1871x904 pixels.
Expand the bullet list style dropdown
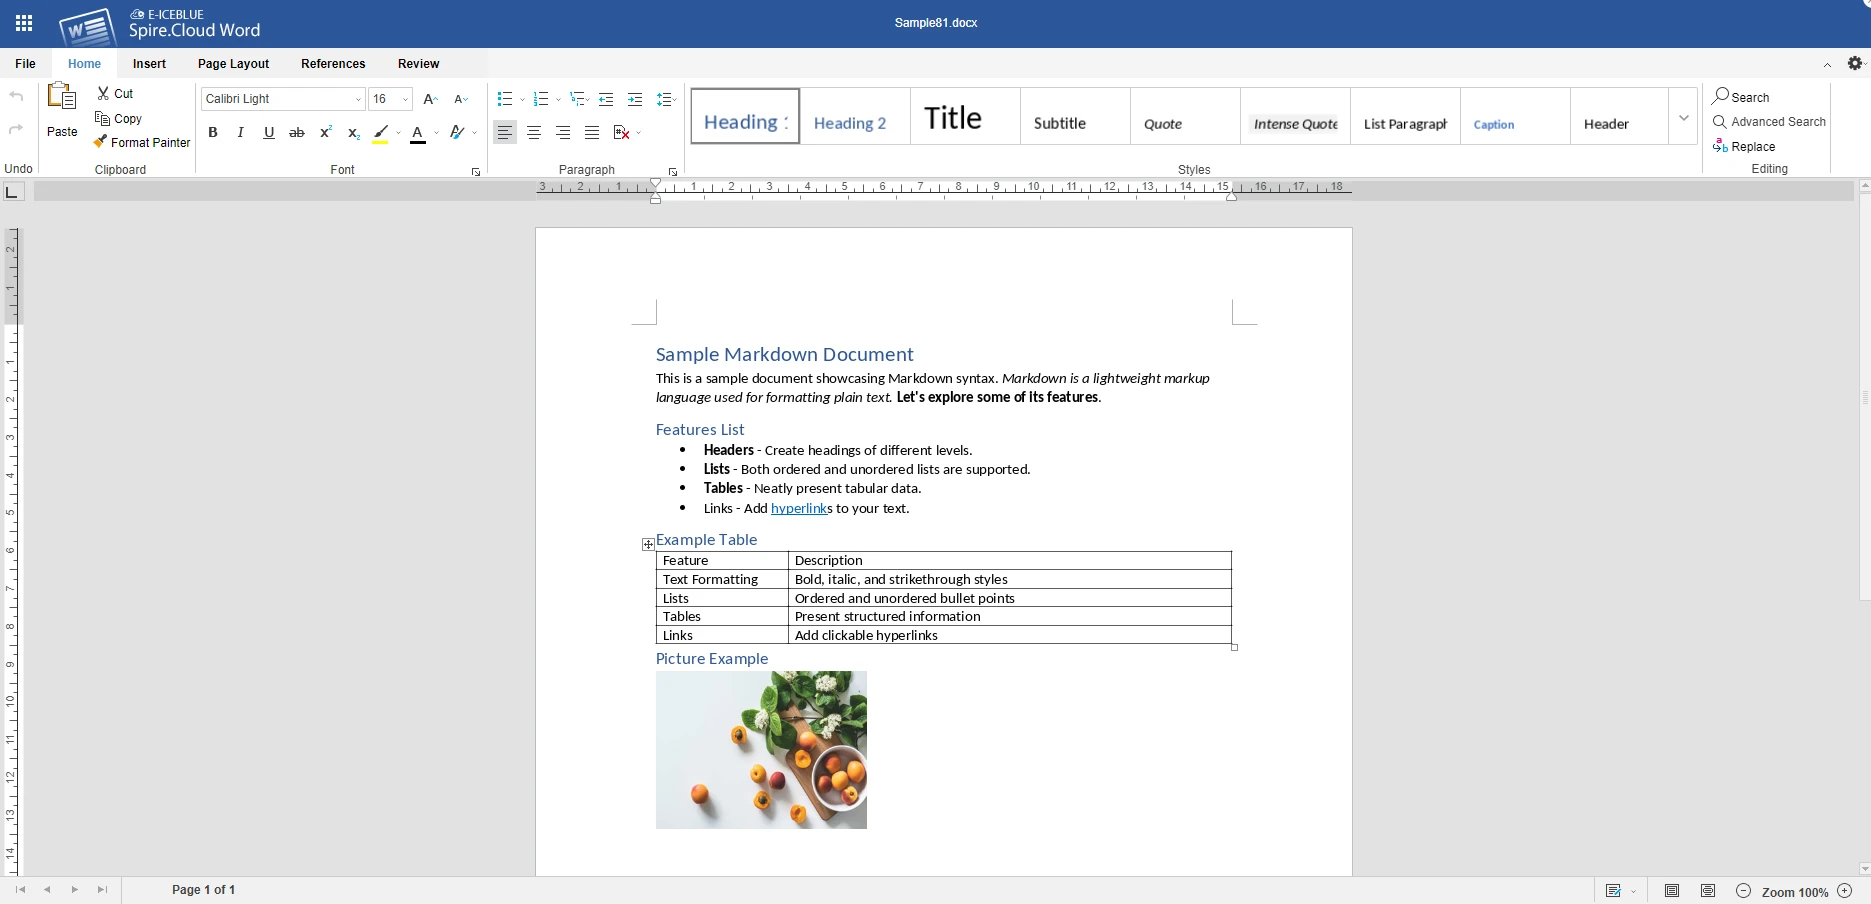(x=522, y=99)
